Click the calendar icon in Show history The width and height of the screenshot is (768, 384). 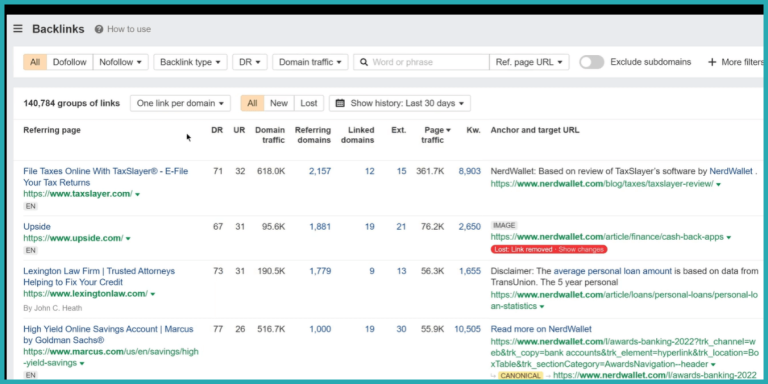pyautogui.click(x=340, y=103)
